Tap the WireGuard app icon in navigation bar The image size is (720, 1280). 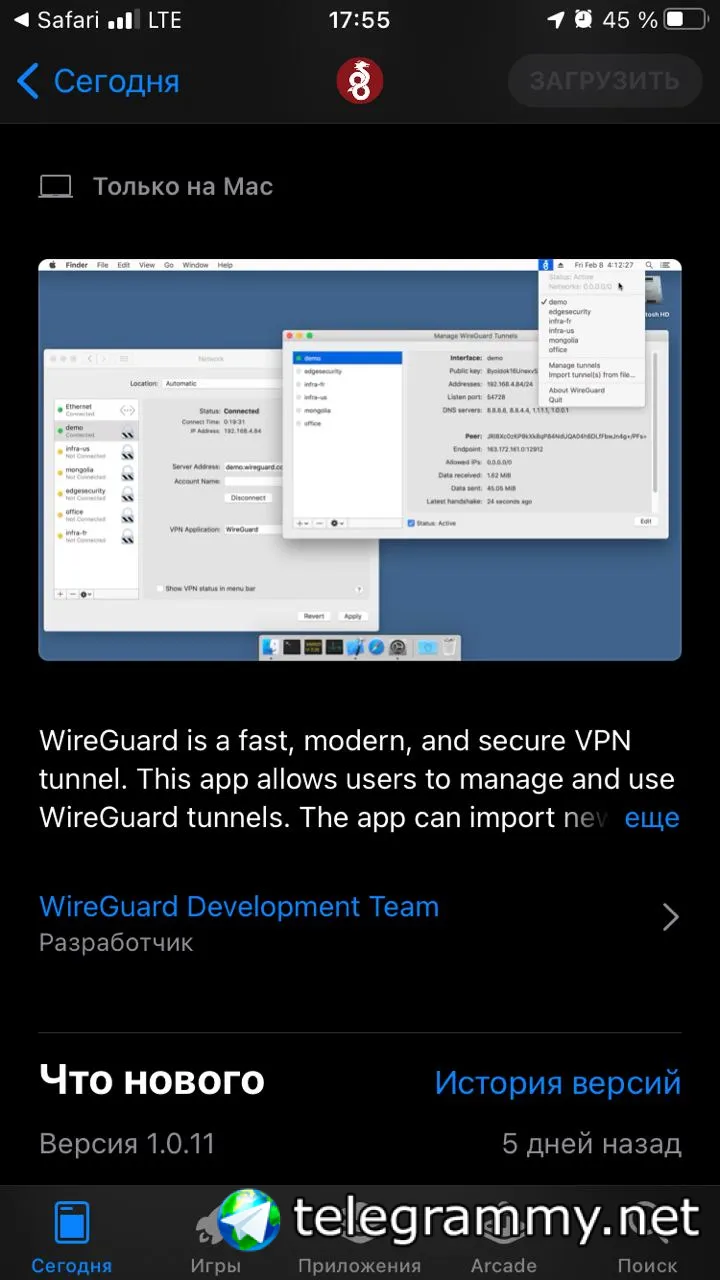coord(360,81)
